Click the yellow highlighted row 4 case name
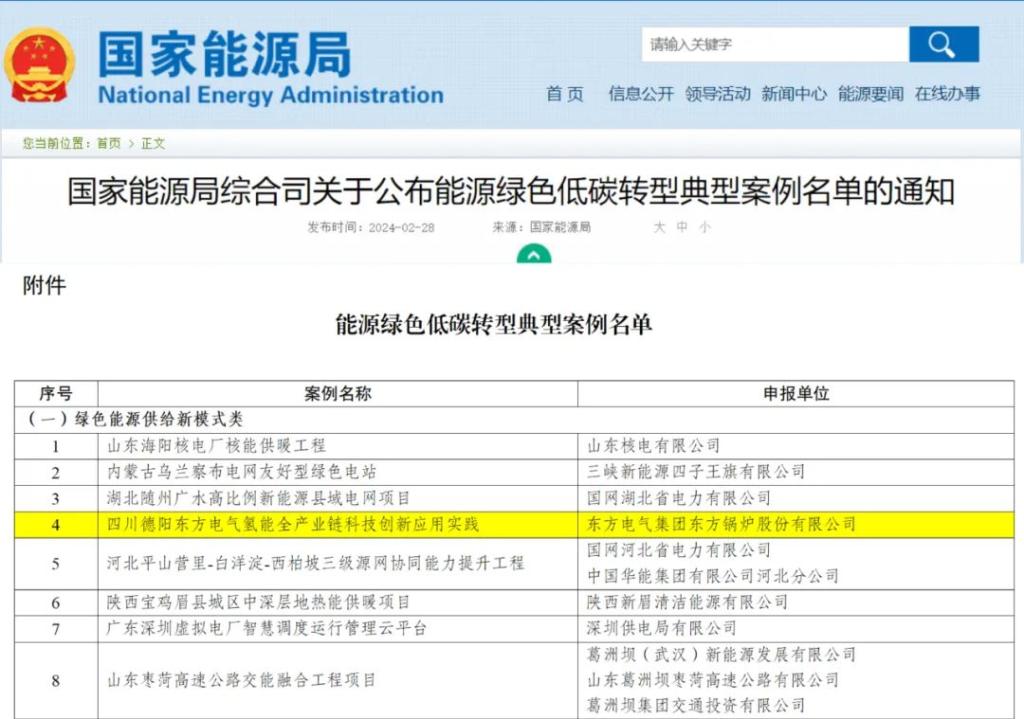Image resolution: width=1024 pixels, height=719 pixels. tap(293, 524)
